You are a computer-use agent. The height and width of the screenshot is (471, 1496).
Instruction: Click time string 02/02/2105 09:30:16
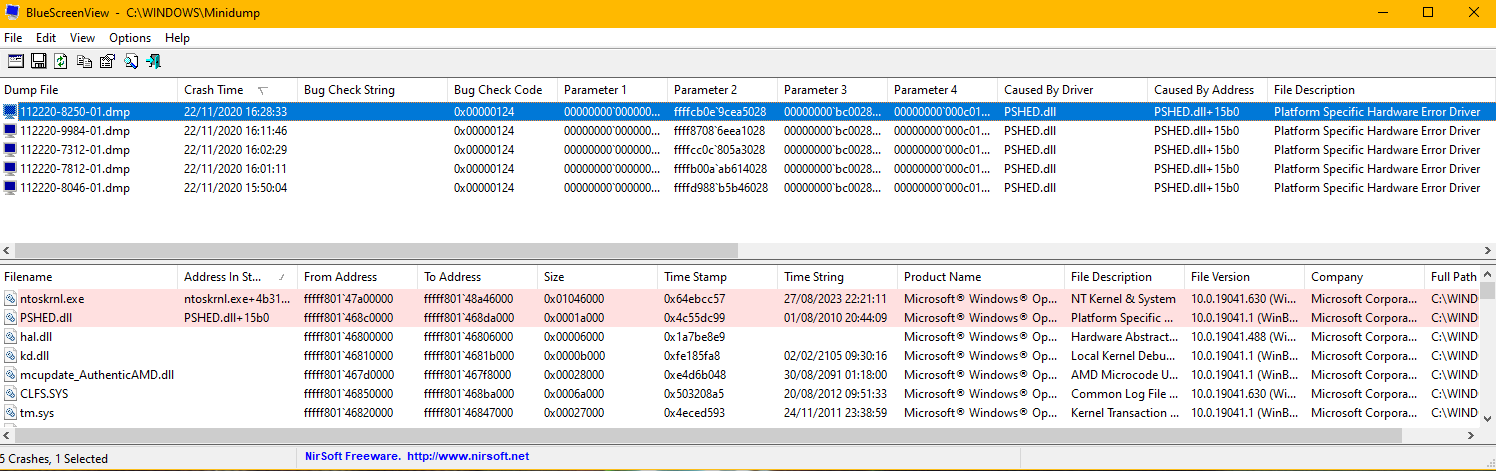[x=835, y=356]
